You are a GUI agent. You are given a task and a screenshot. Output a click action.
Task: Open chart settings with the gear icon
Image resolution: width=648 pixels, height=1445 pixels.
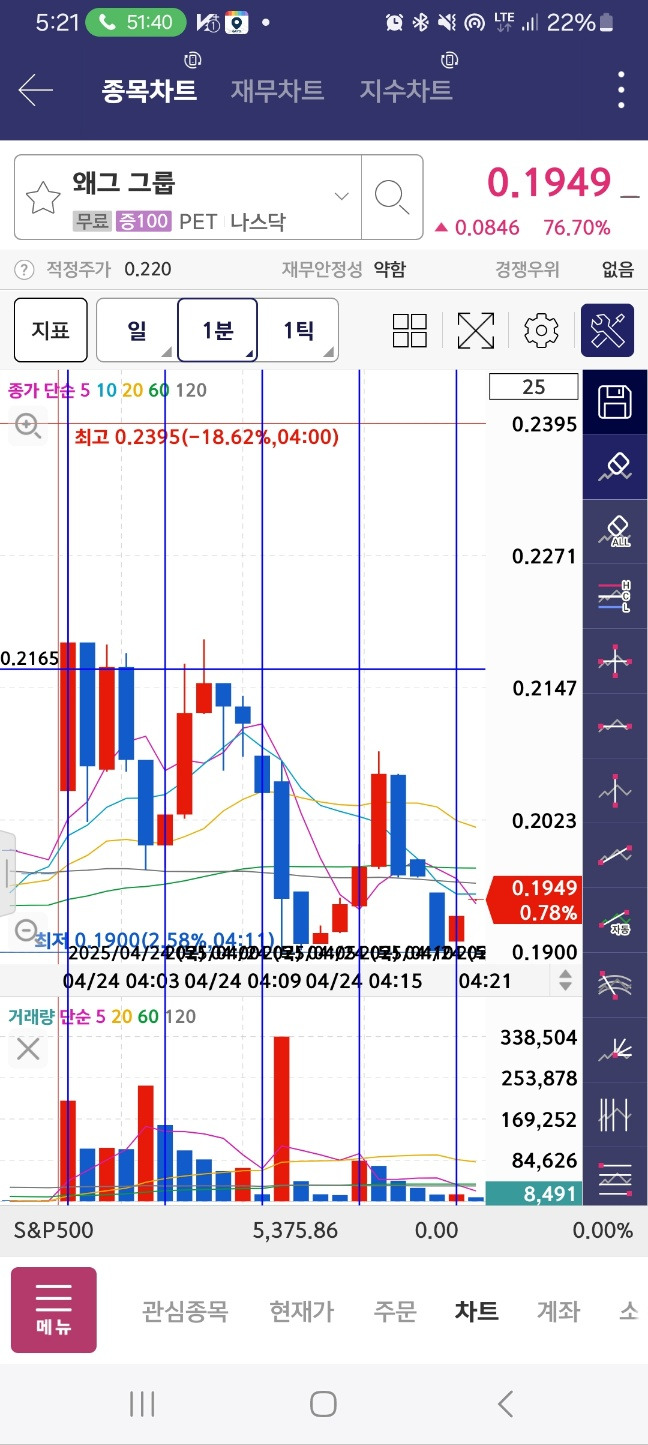click(x=541, y=330)
